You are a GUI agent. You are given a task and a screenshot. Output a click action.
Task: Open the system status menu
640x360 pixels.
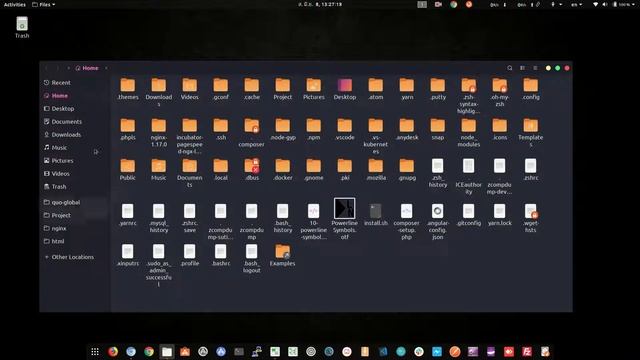(x=614, y=4)
